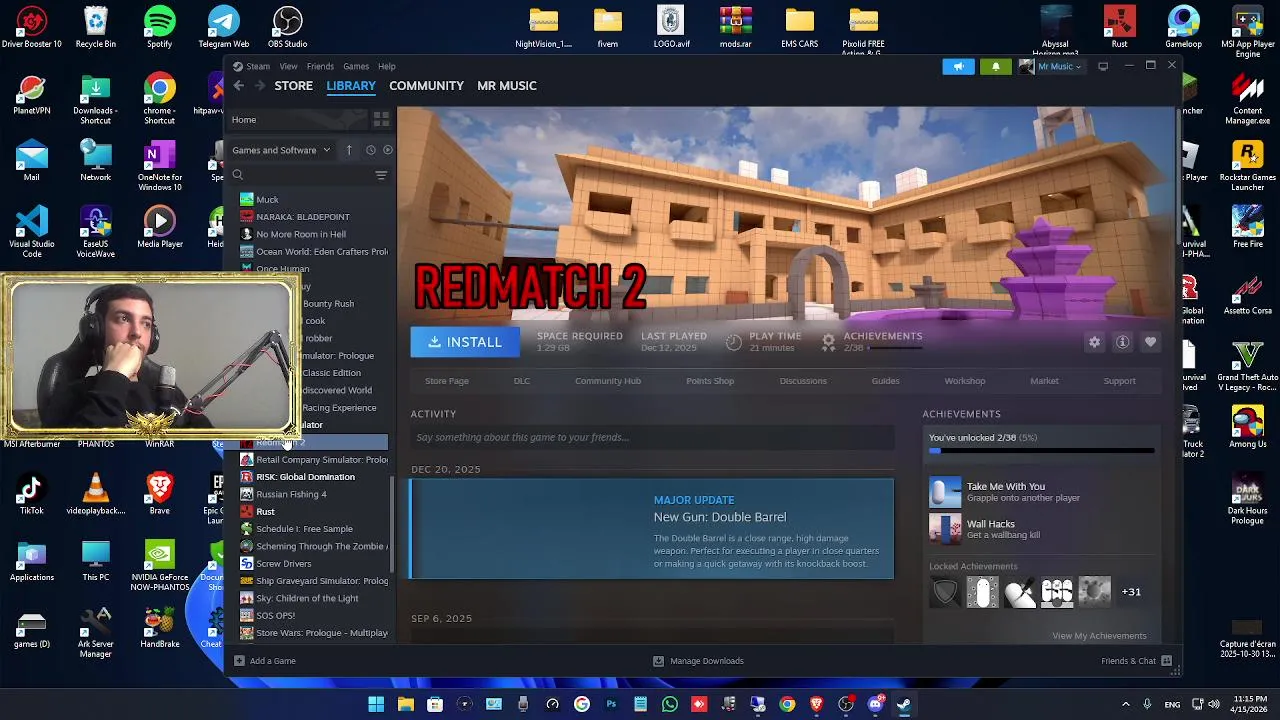Viewport: 1280px width, 720px height.
Task: Add Redmatch 2 to favorites heart
Action: [x=1150, y=342]
